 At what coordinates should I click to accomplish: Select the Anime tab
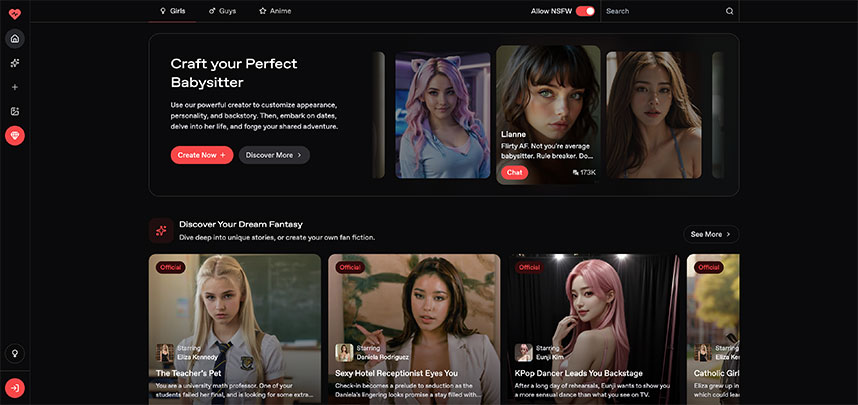pos(275,11)
